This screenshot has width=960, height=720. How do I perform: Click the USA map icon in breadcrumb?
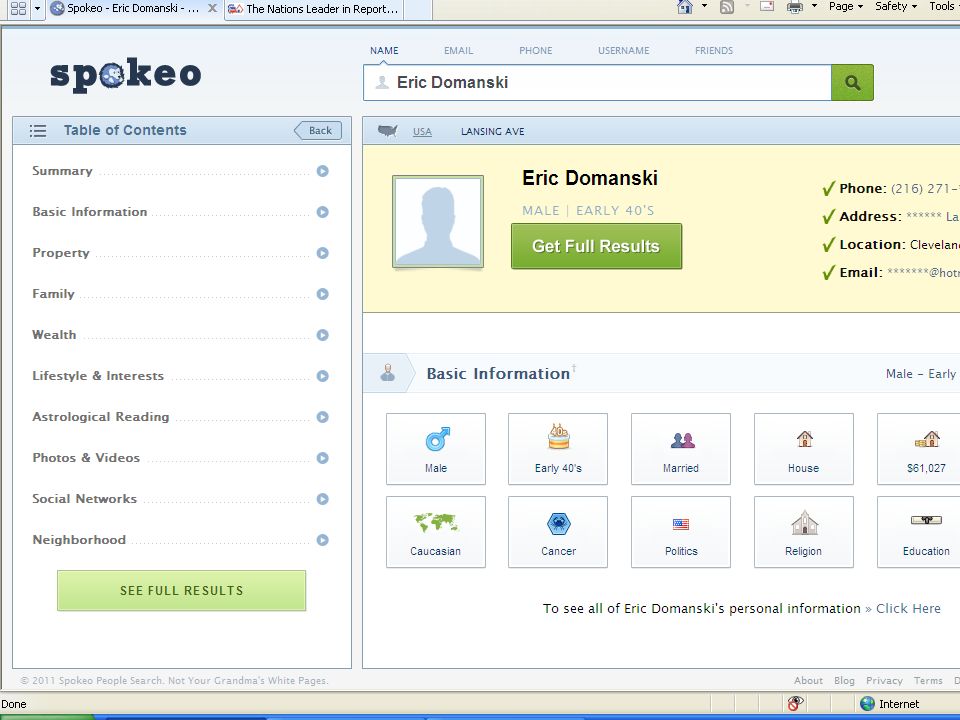click(x=388, y=130)
